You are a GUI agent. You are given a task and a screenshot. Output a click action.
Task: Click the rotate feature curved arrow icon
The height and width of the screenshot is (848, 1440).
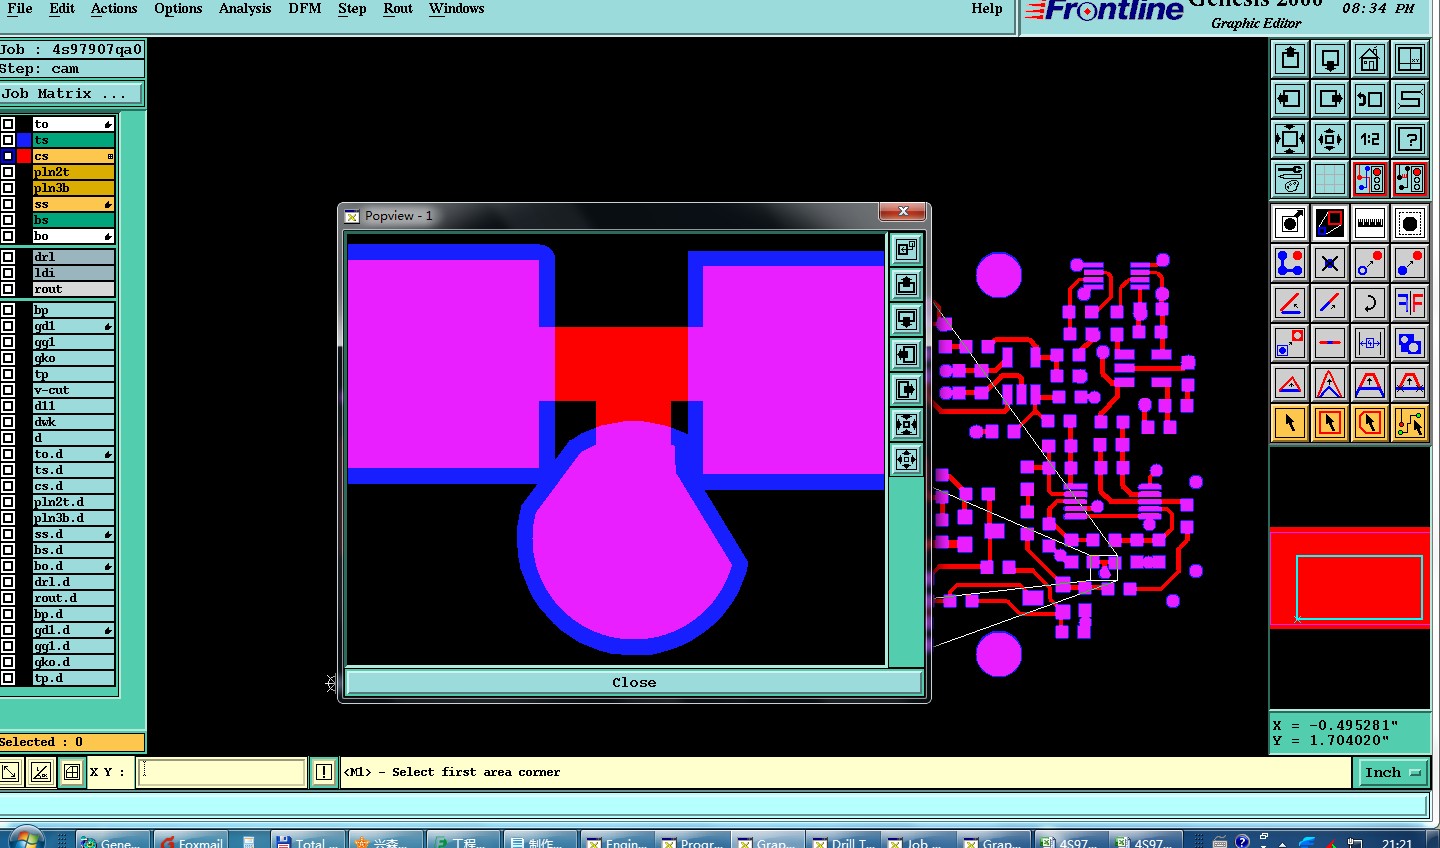[1370, 303]
